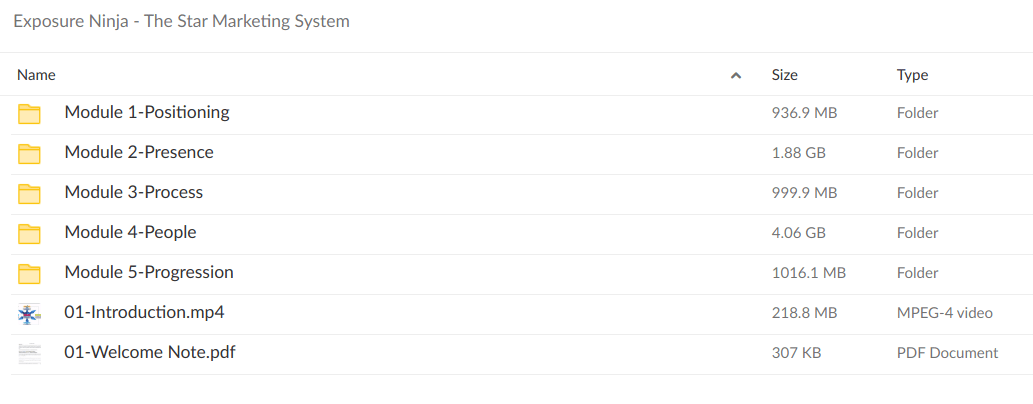Click the 01-Welcome Note.pdf document icon
The image size is (1033, 404).
coord(29,353)
